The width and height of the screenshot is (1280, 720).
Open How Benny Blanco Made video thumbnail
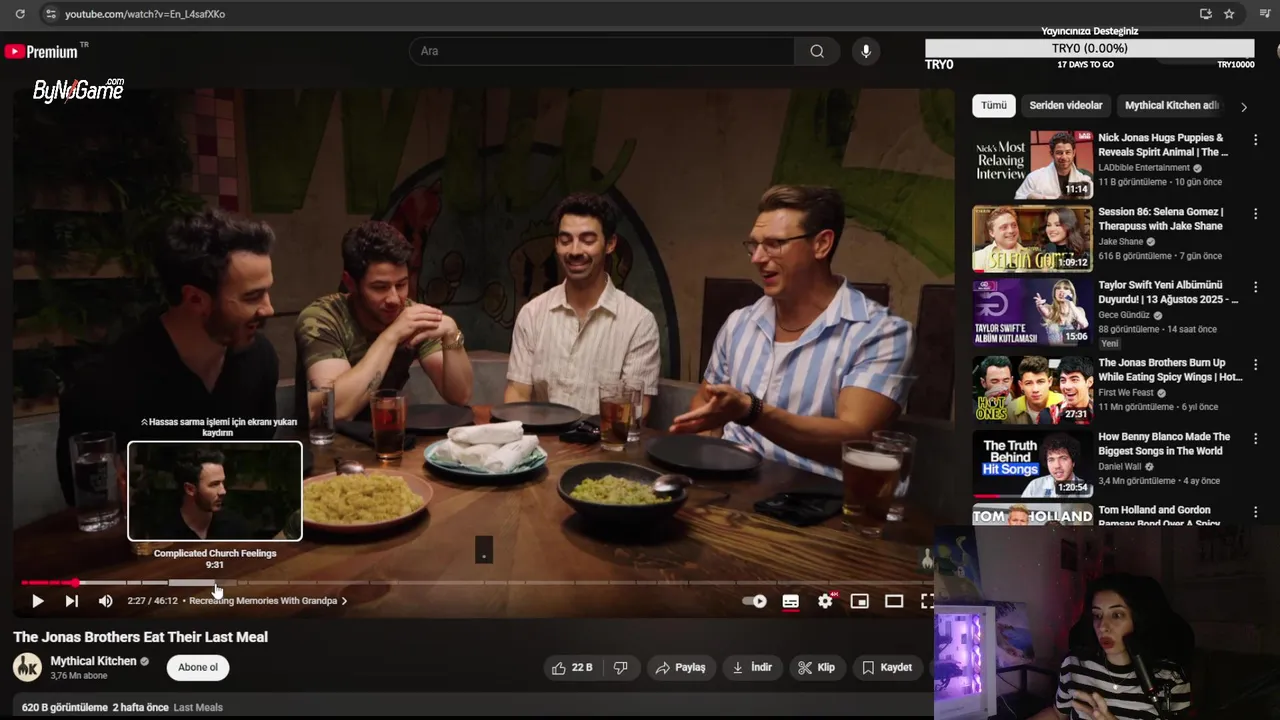coord(1032,464)
